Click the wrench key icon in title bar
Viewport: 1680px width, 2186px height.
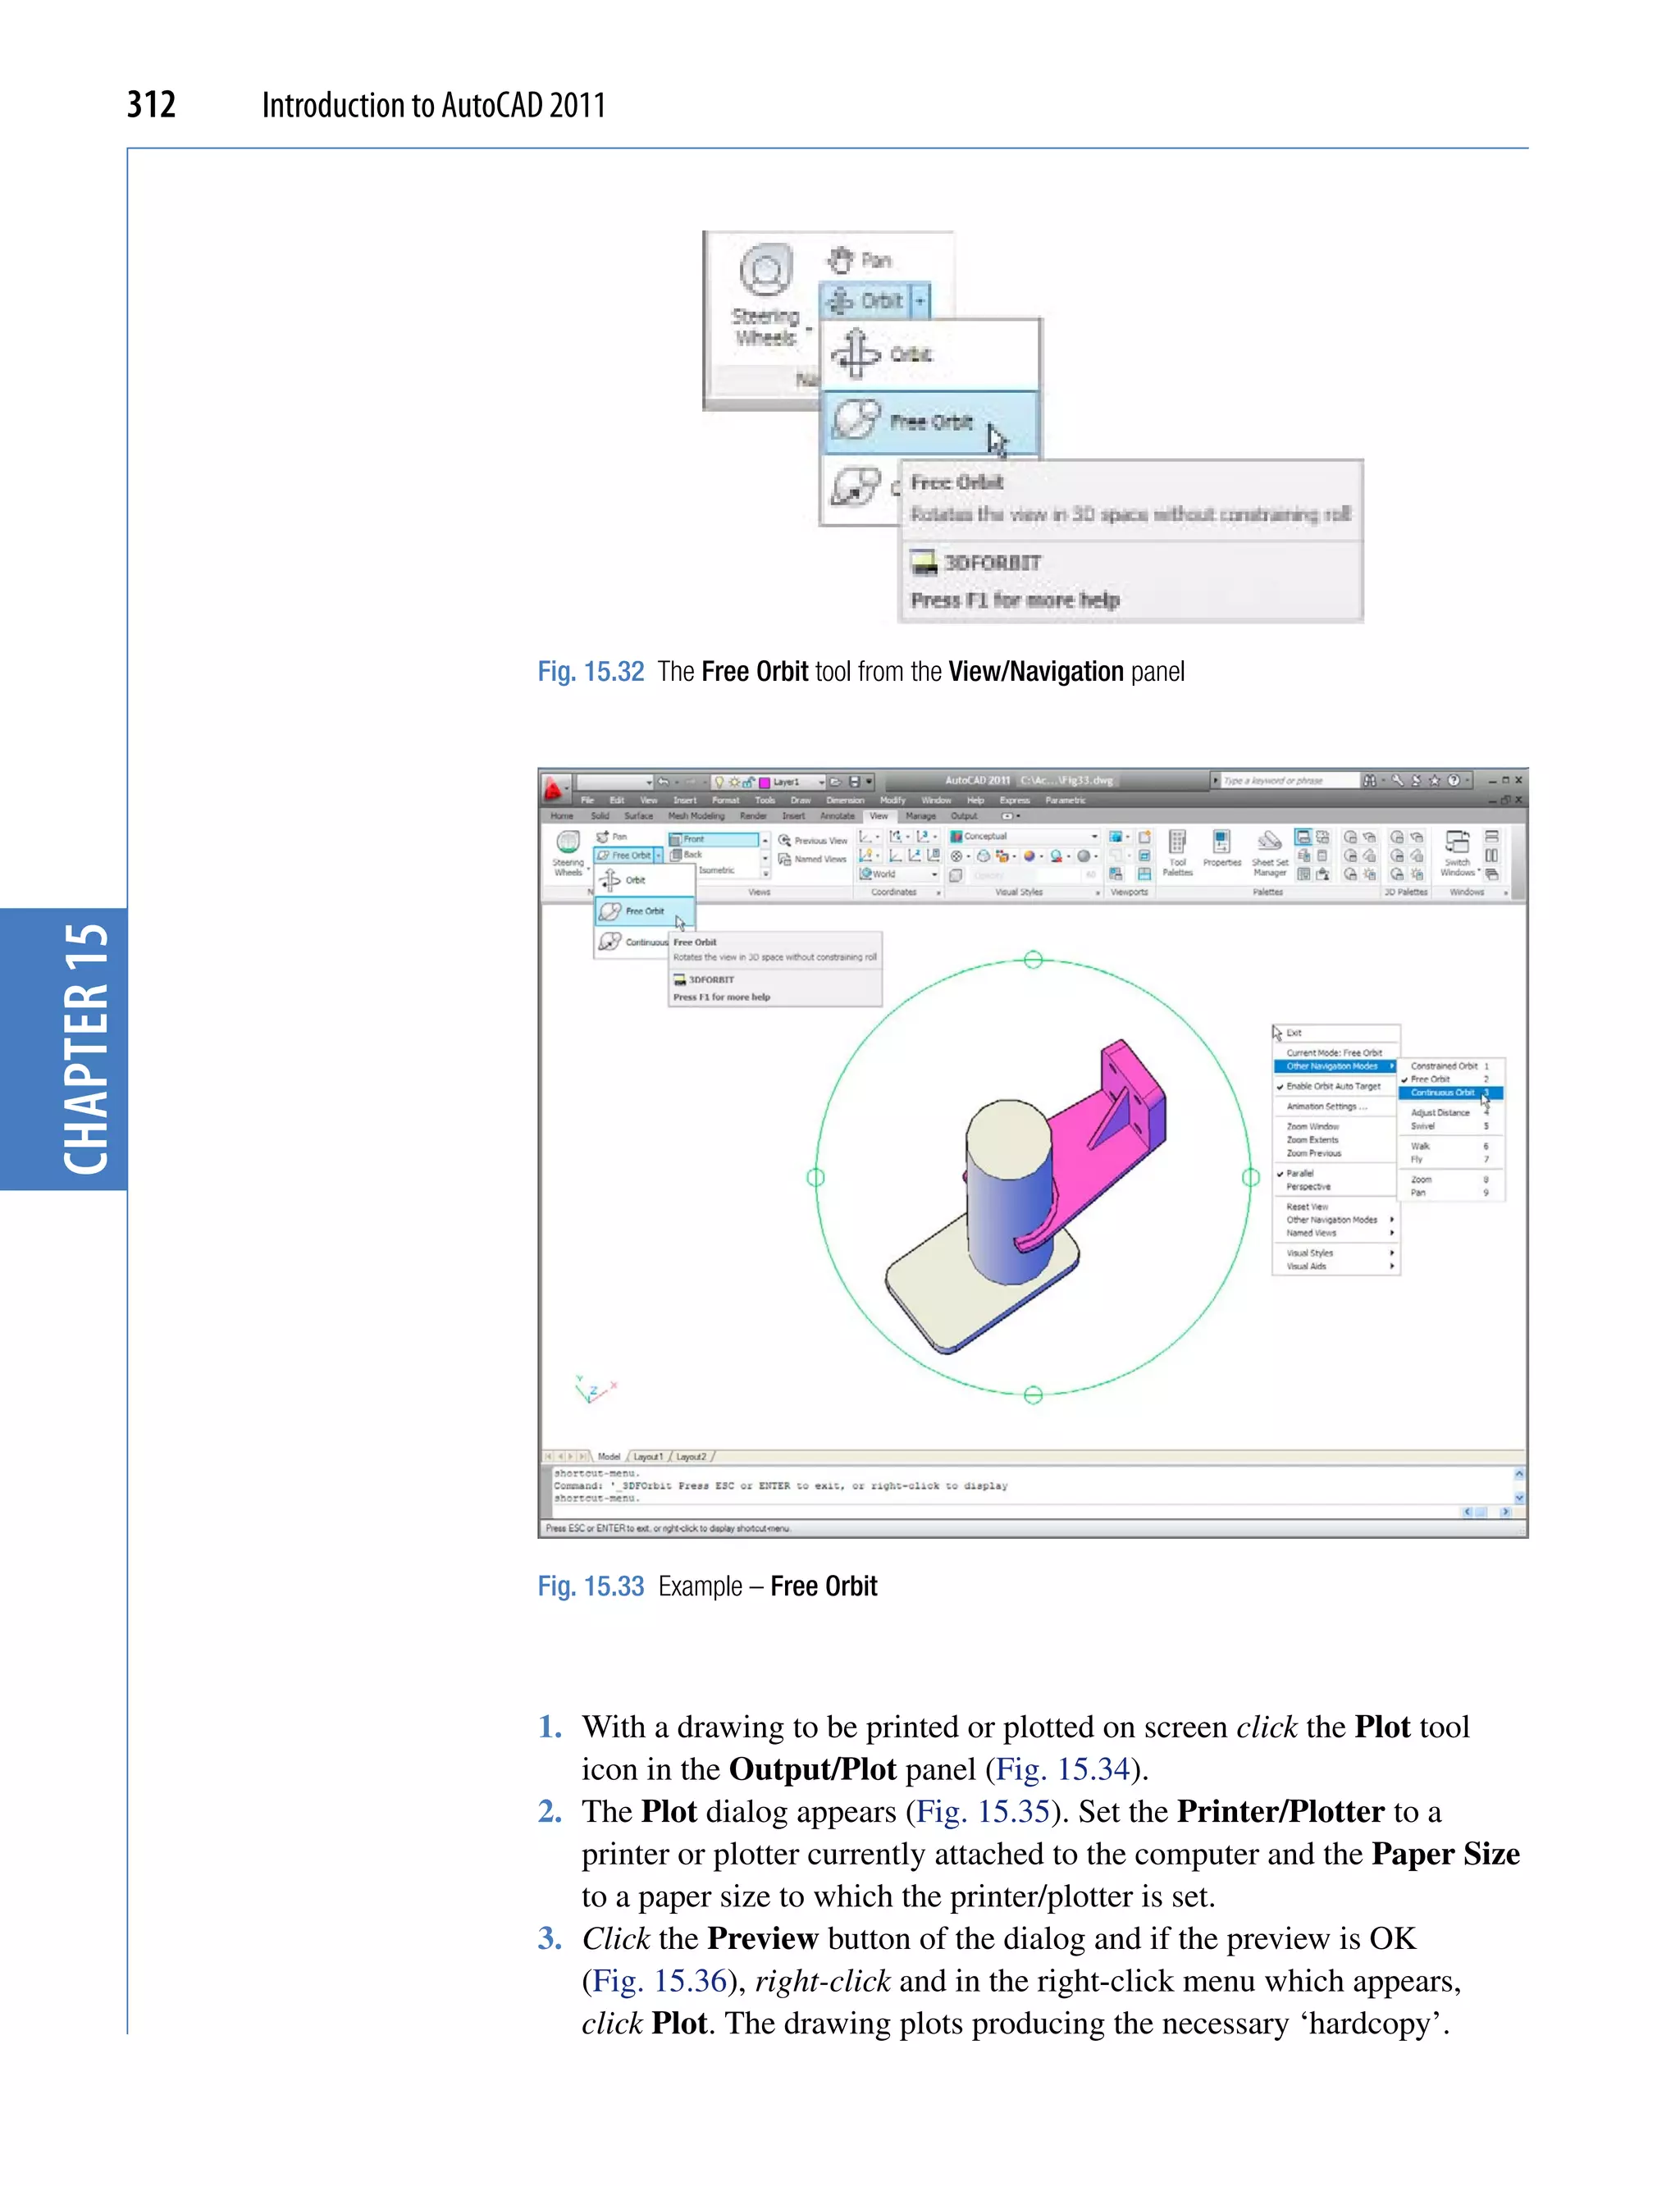[x=1397, y=781]
